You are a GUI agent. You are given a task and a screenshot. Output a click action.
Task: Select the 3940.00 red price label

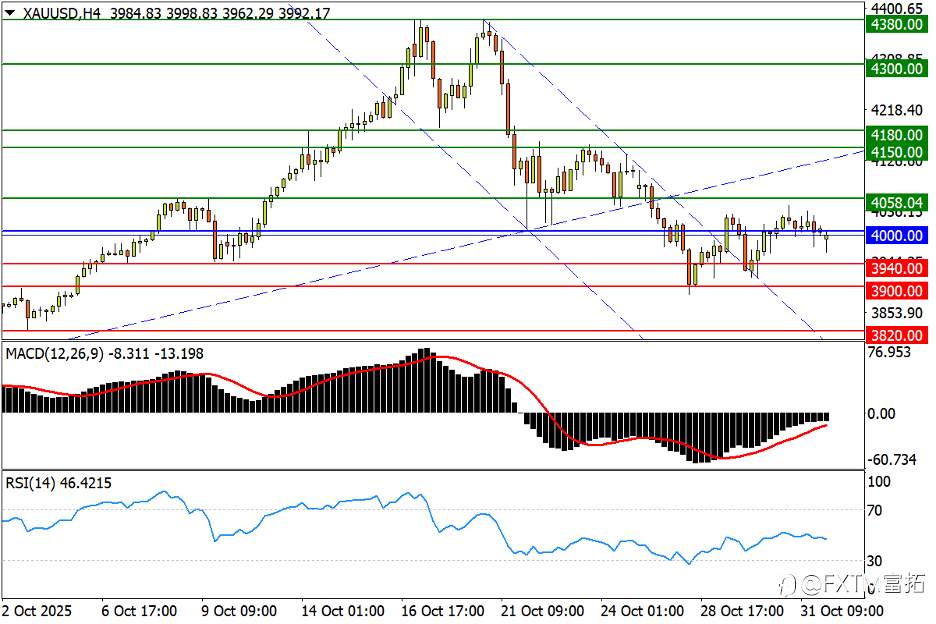tap(896, 269)
